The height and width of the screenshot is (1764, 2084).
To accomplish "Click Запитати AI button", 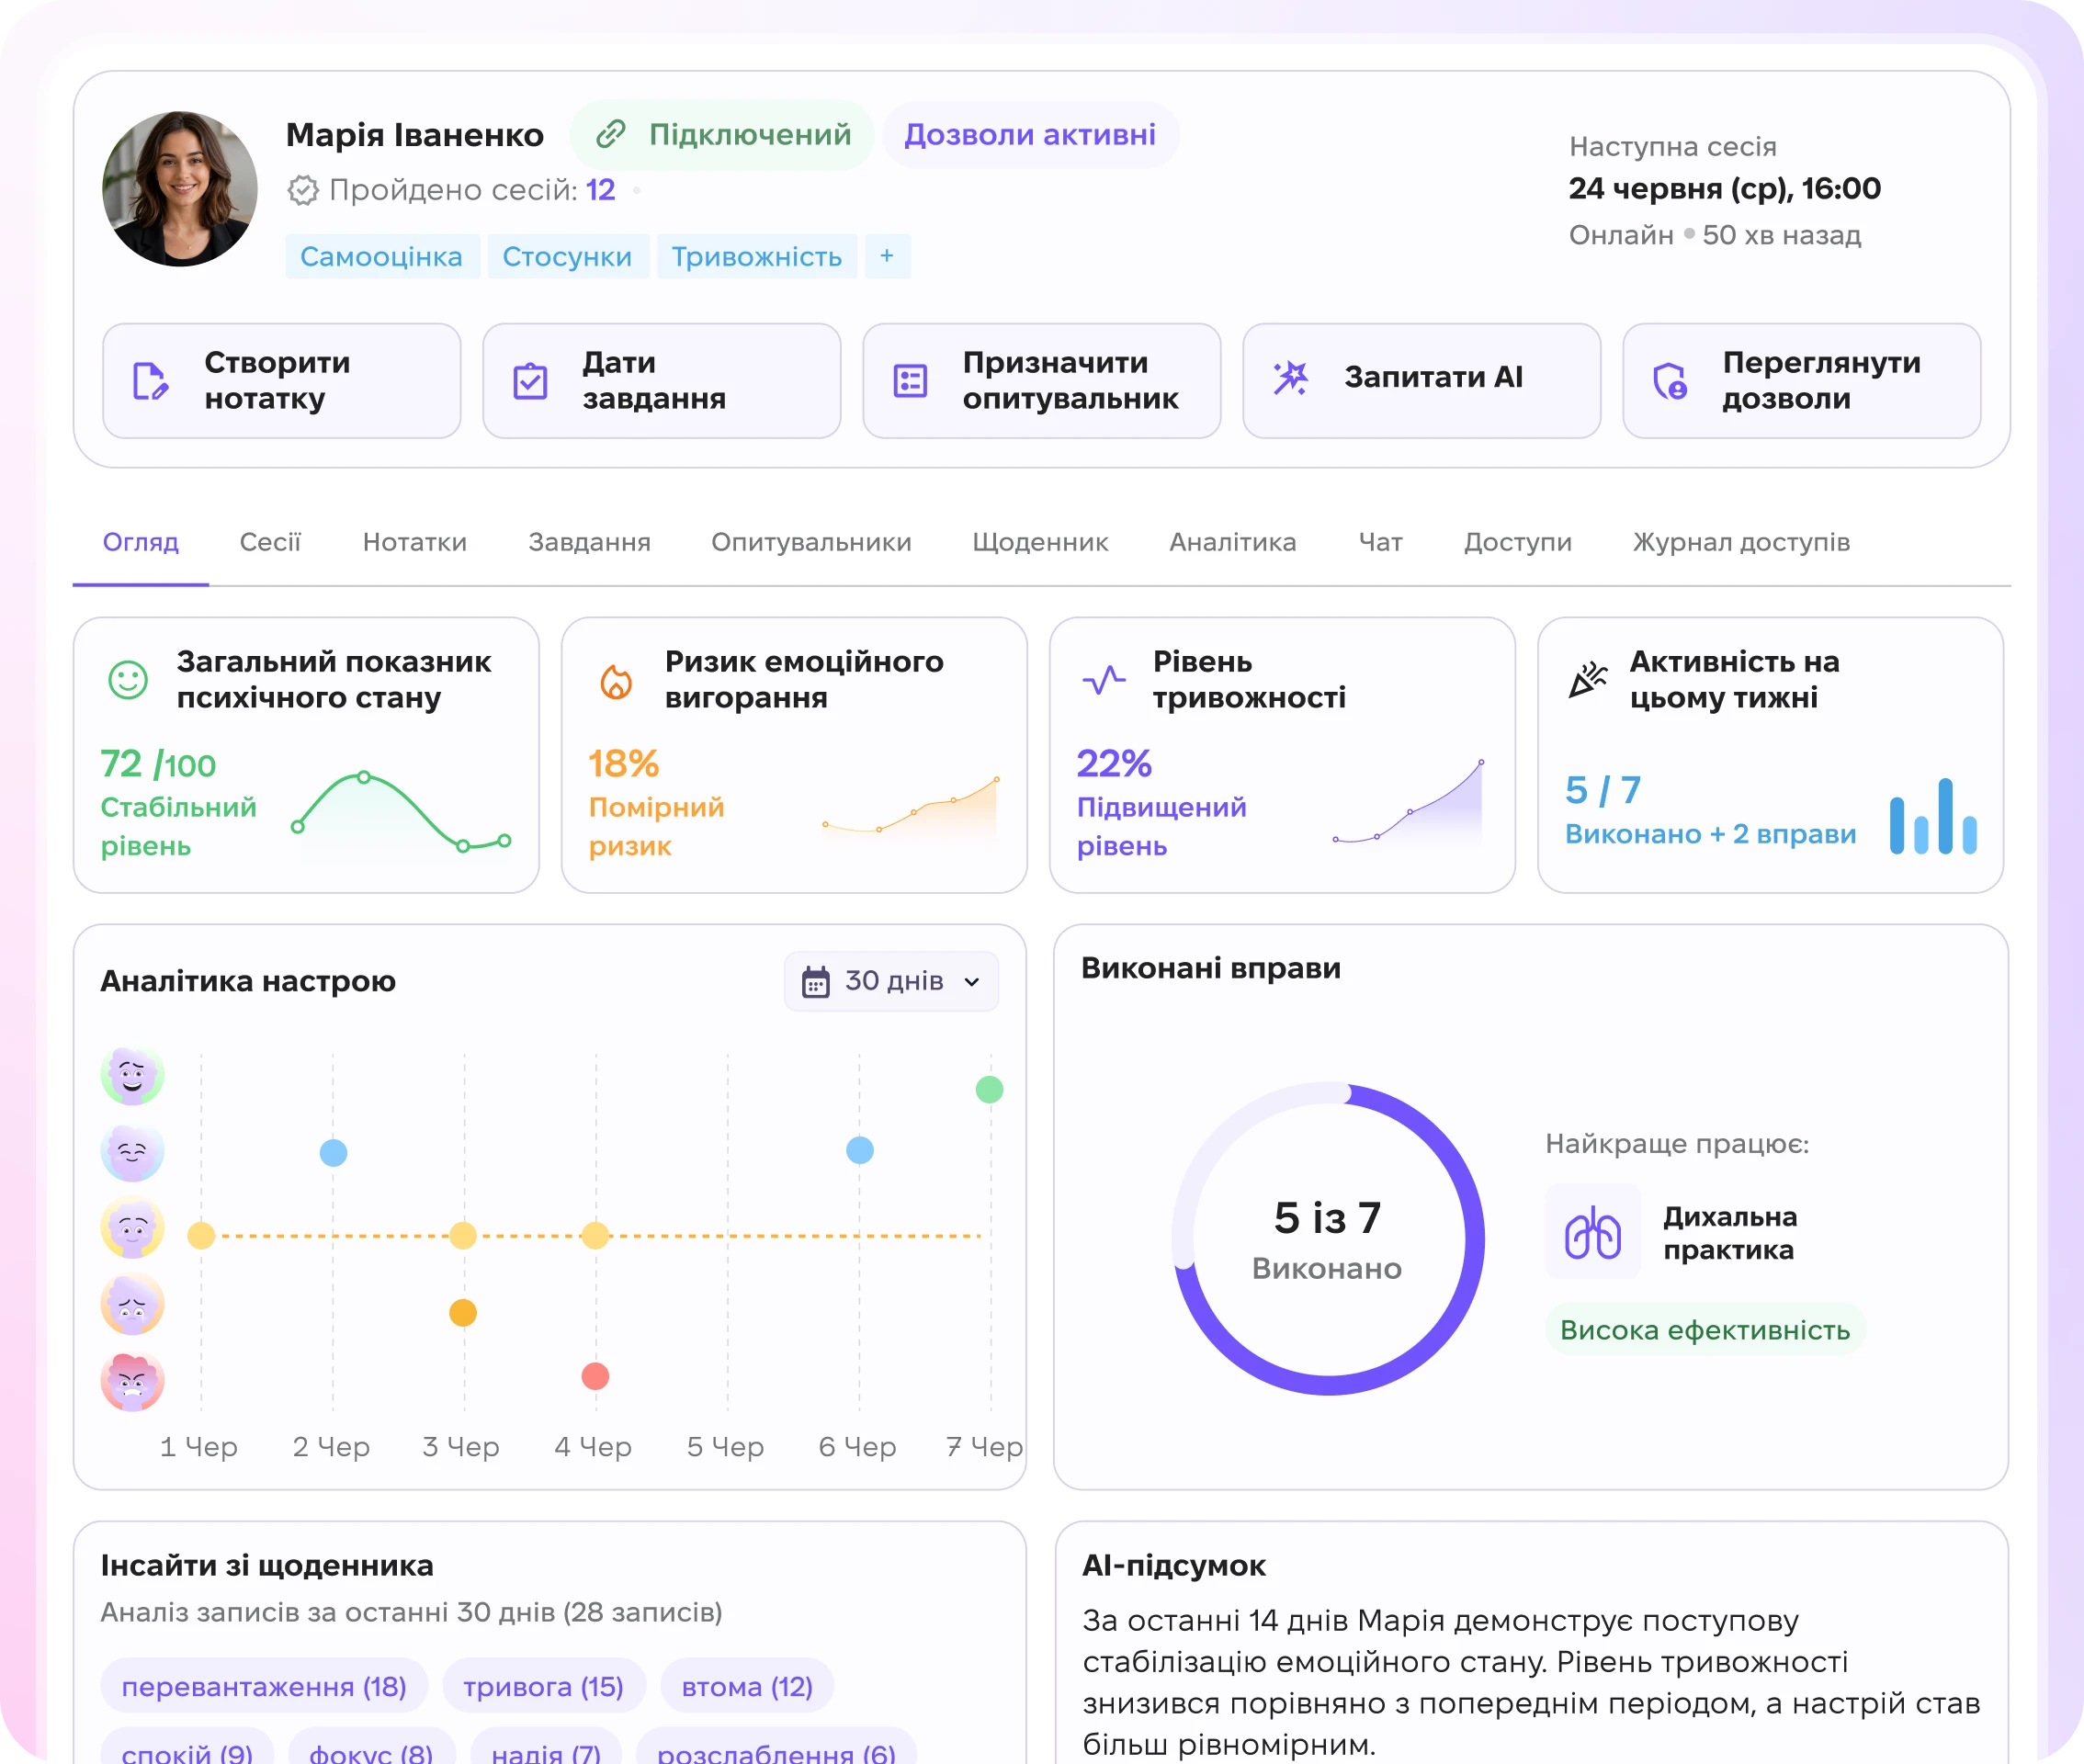I will (x=1422, y=381).
